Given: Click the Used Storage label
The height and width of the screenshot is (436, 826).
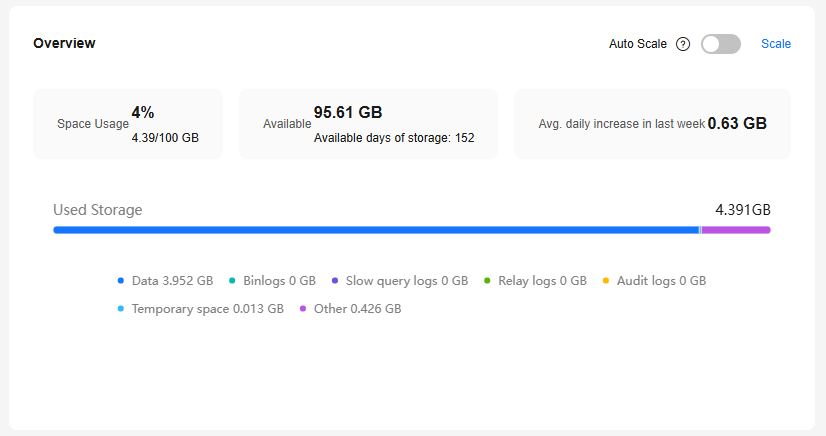Looking at the screenshot, I should (98, 210).
